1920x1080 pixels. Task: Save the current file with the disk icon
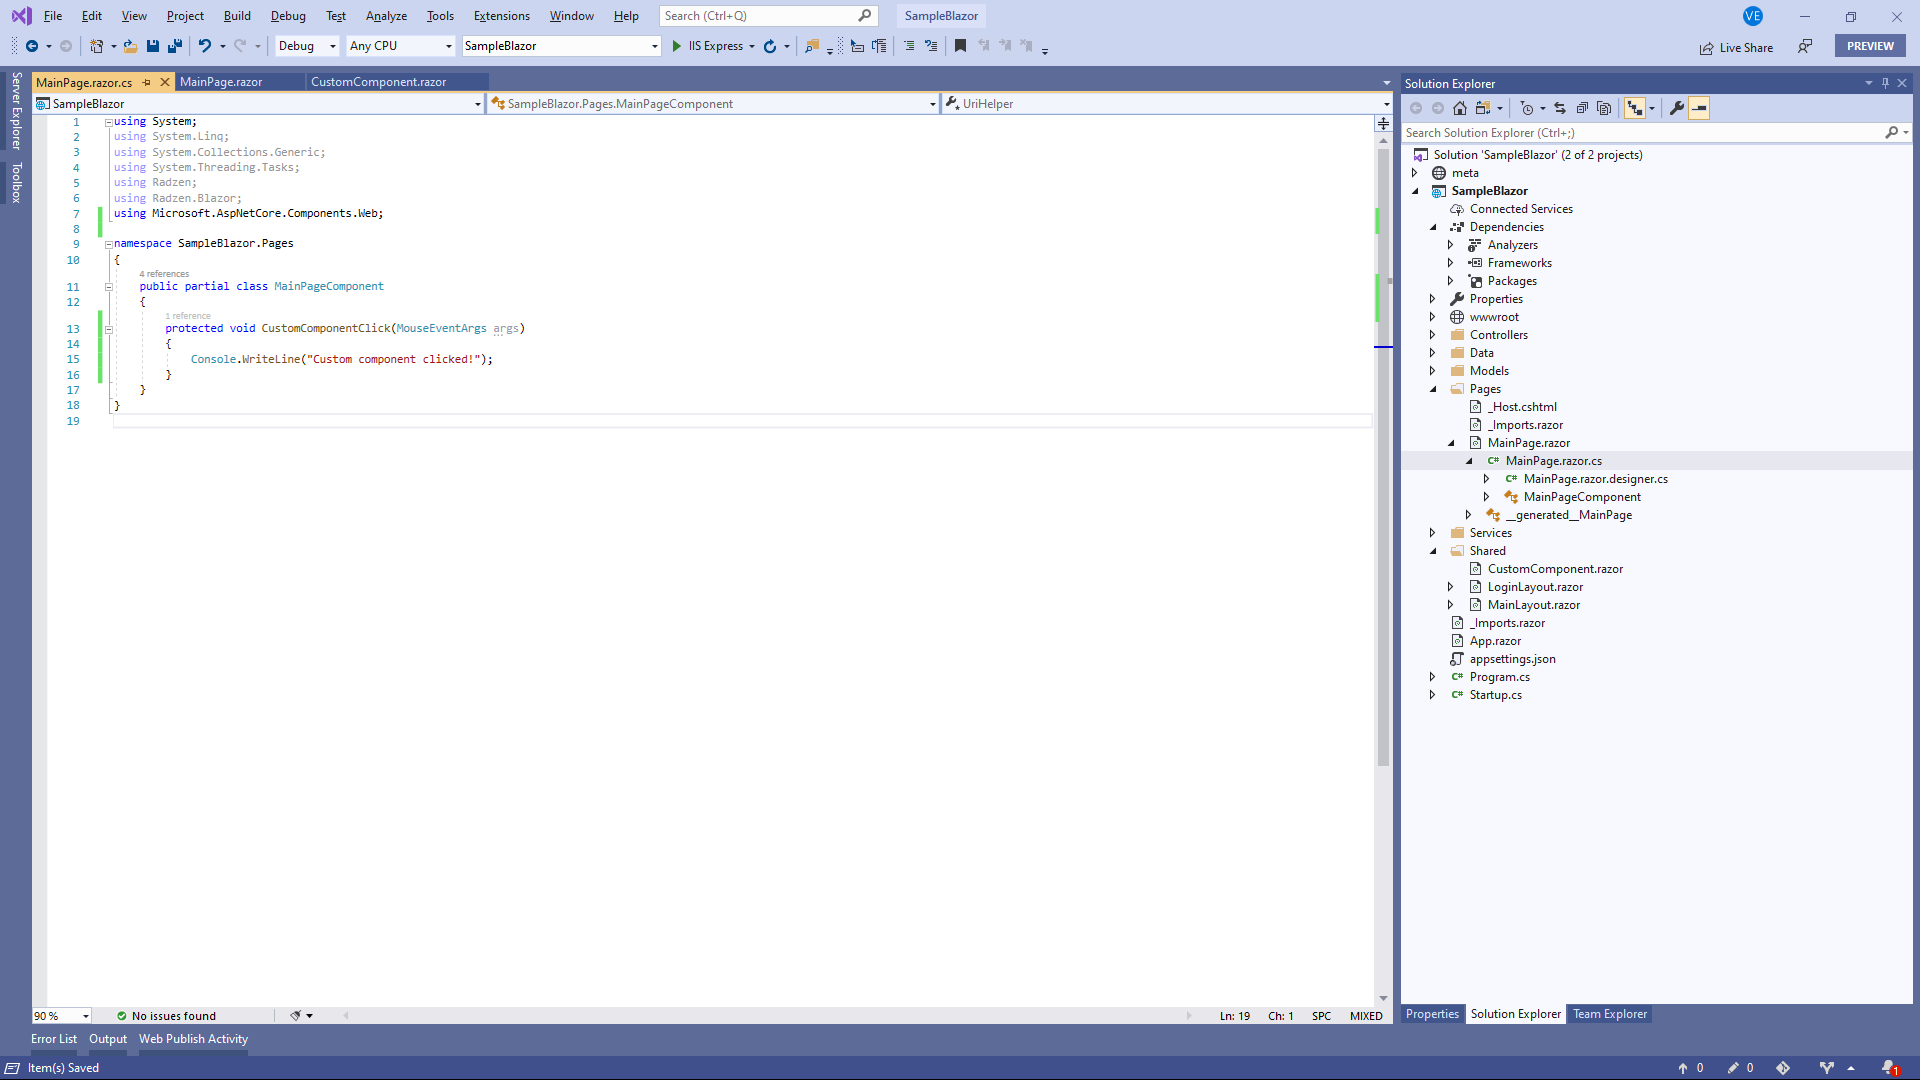point(153,46)
